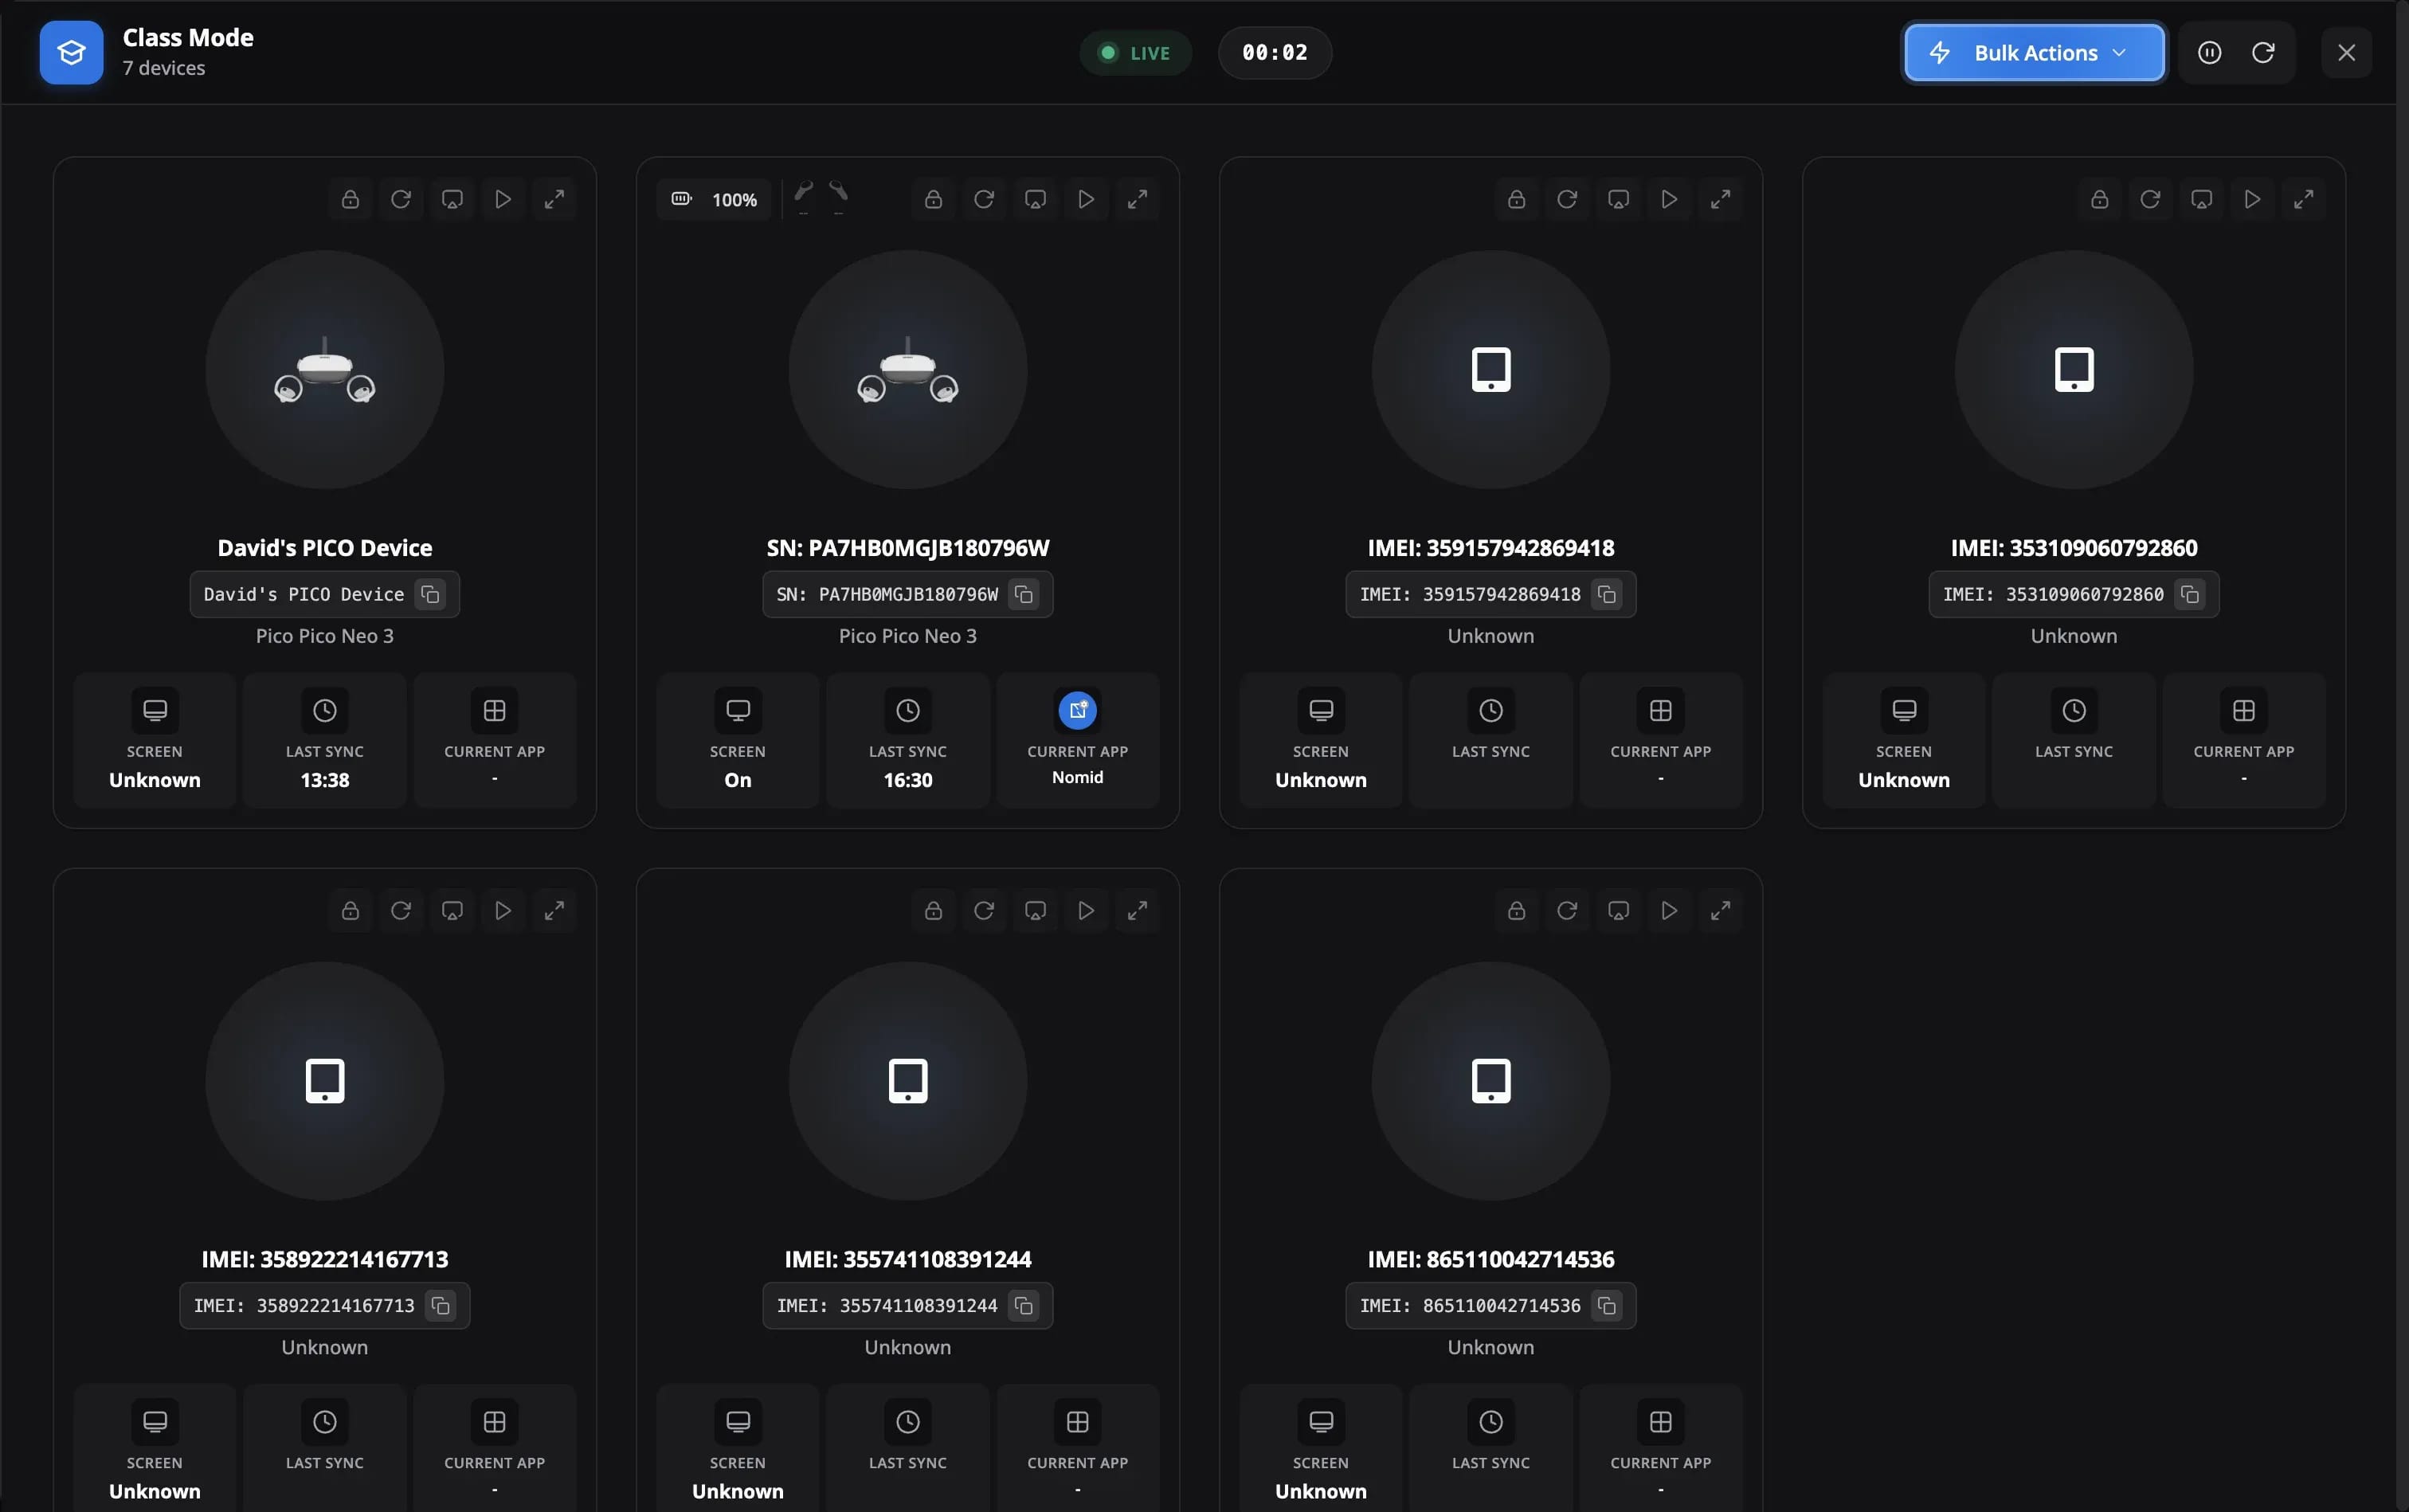Copy David's PICO Device name
The height and width of the screenshot is (1512, 2409).
click(x=430, y=594)
